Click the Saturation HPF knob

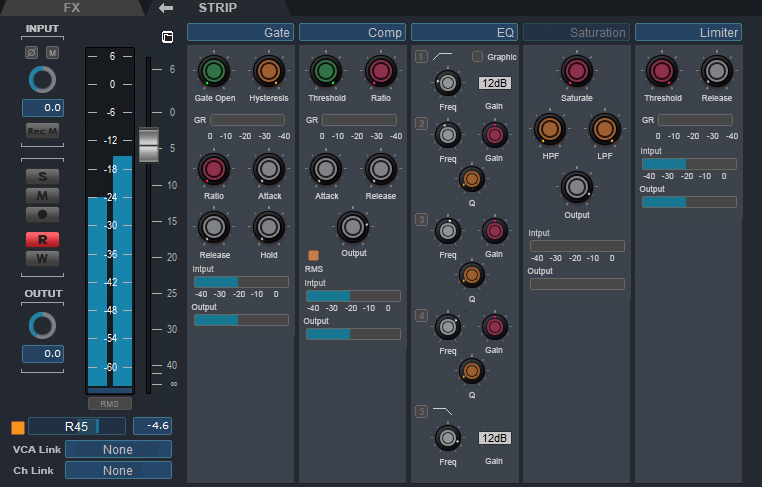pyautogui.click(x=548, y=128)
